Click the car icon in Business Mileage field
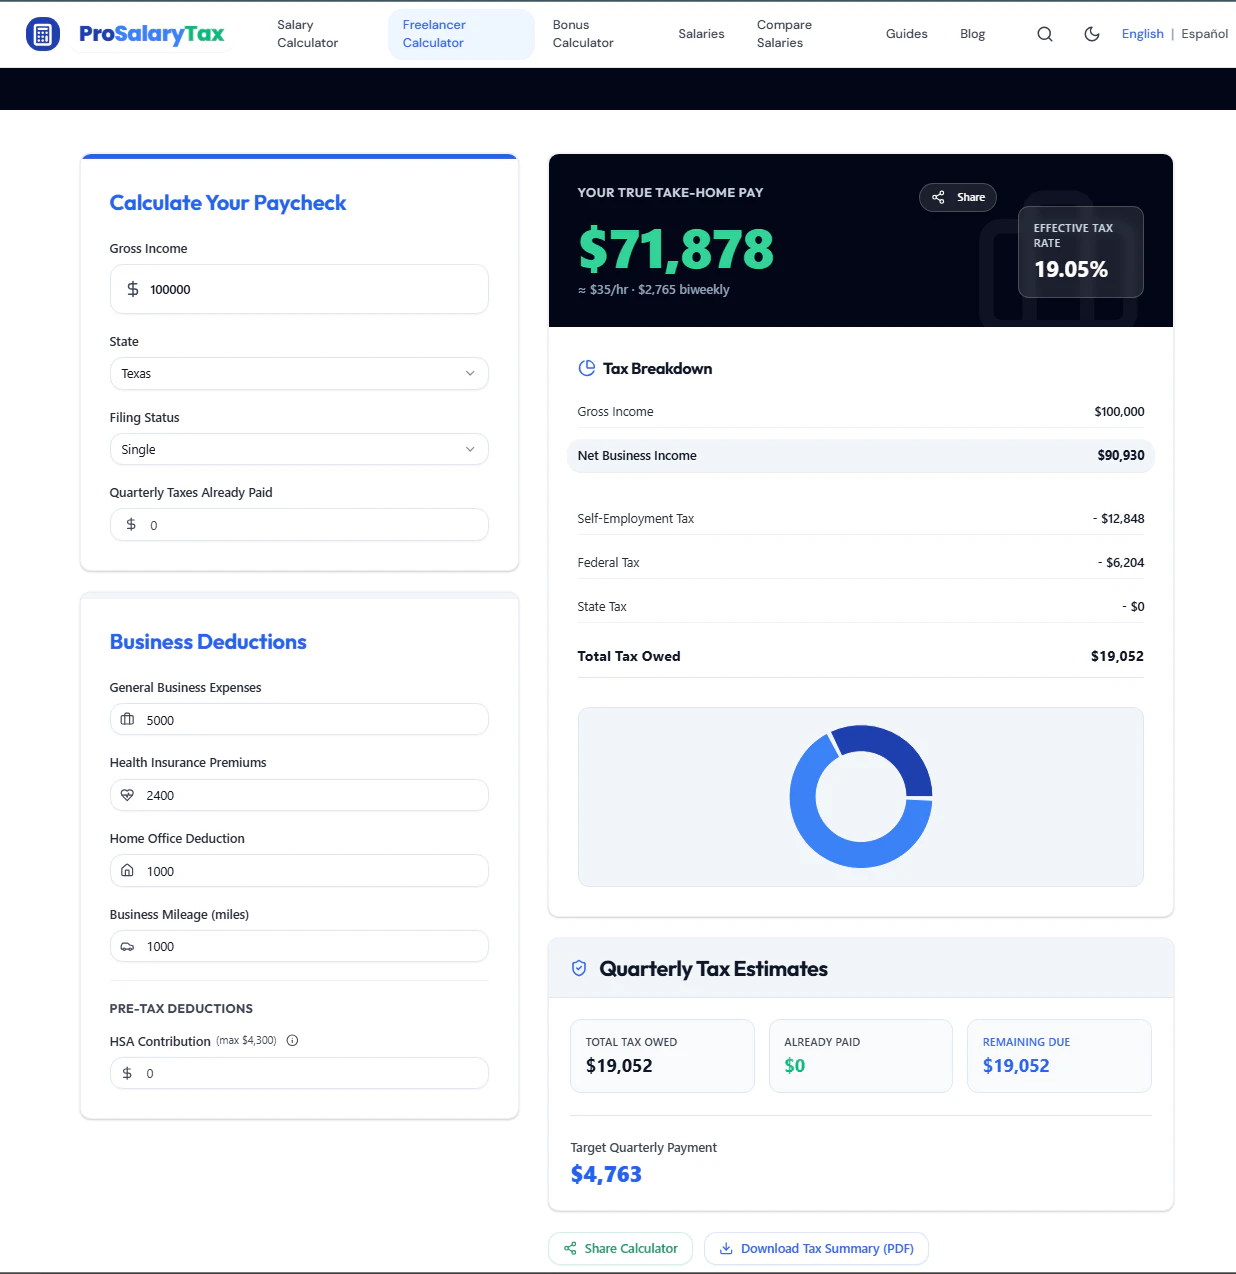 [x=127, y=946]
